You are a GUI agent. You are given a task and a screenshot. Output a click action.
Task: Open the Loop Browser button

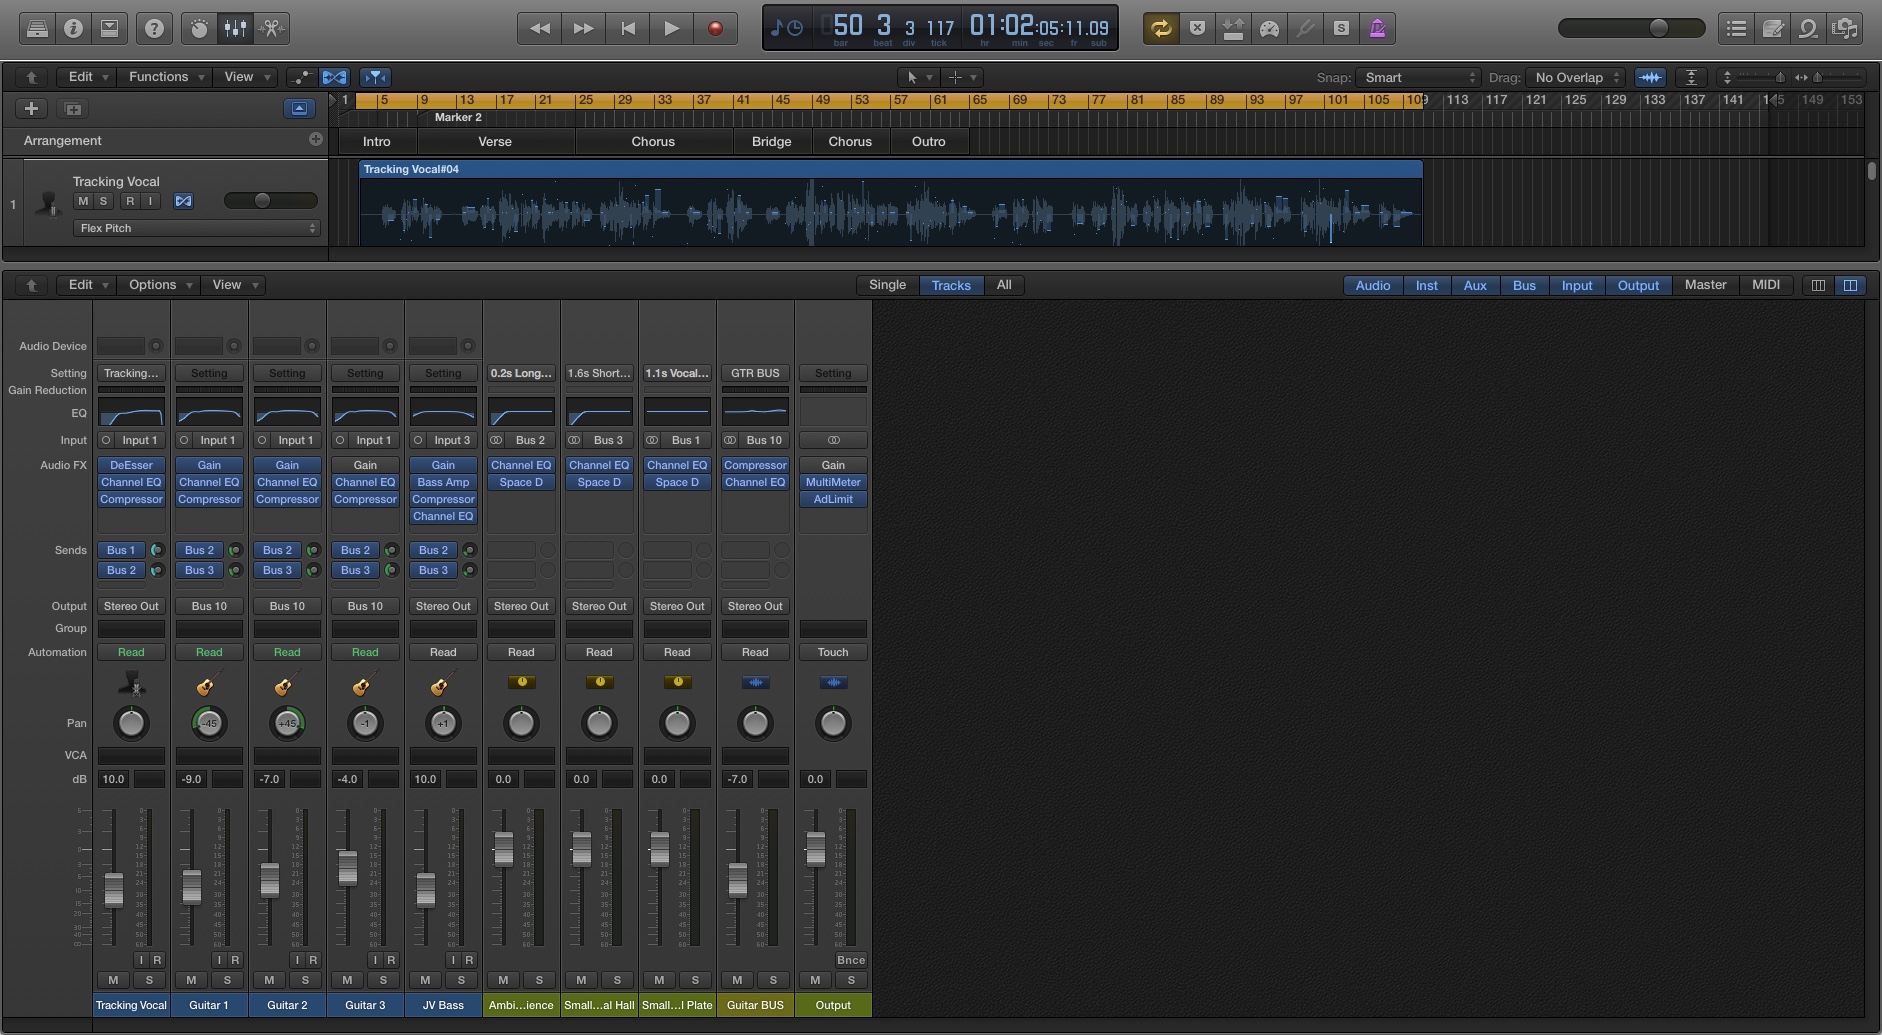click(1809, 28)
